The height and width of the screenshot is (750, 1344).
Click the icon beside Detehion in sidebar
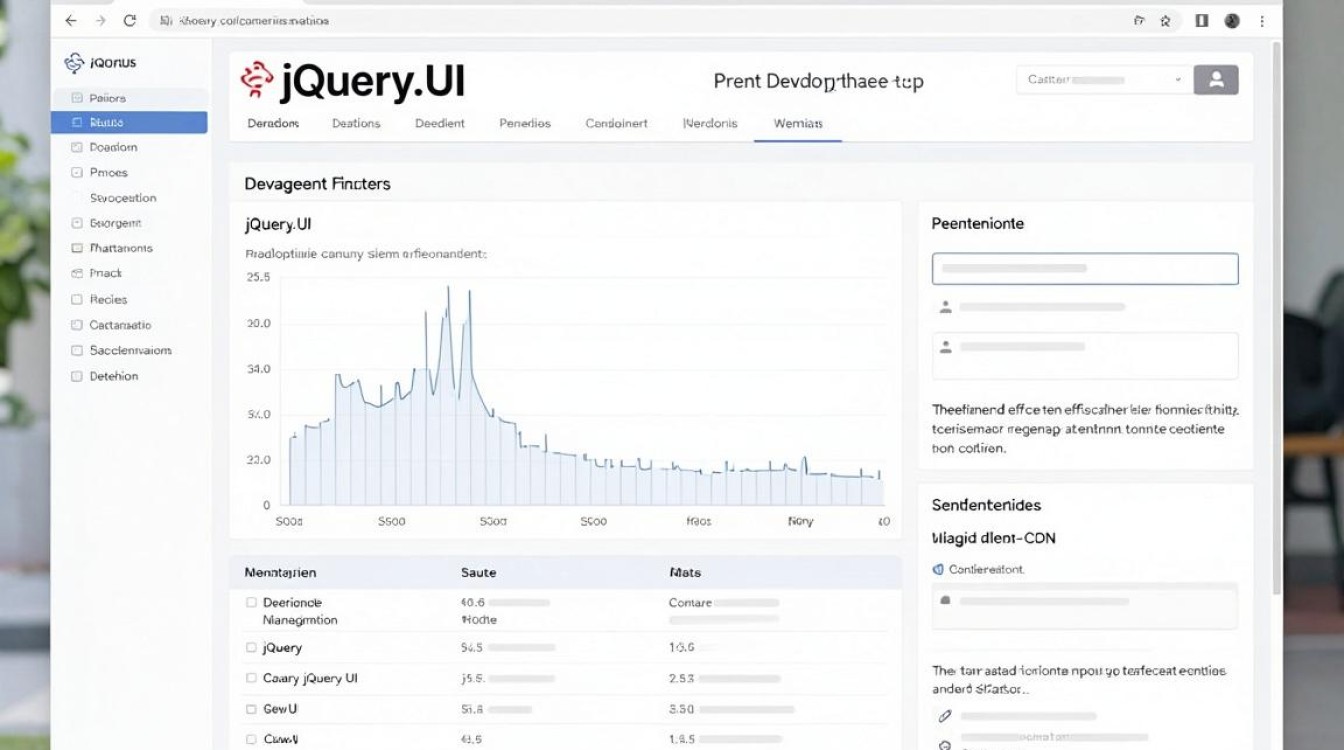[77, 376]
